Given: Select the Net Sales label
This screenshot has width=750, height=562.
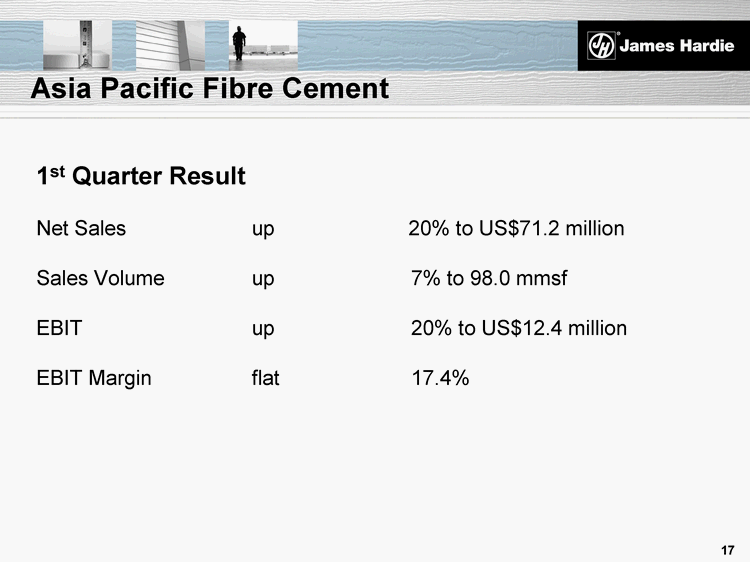Looking at the screenshot, I should [81, 228].
